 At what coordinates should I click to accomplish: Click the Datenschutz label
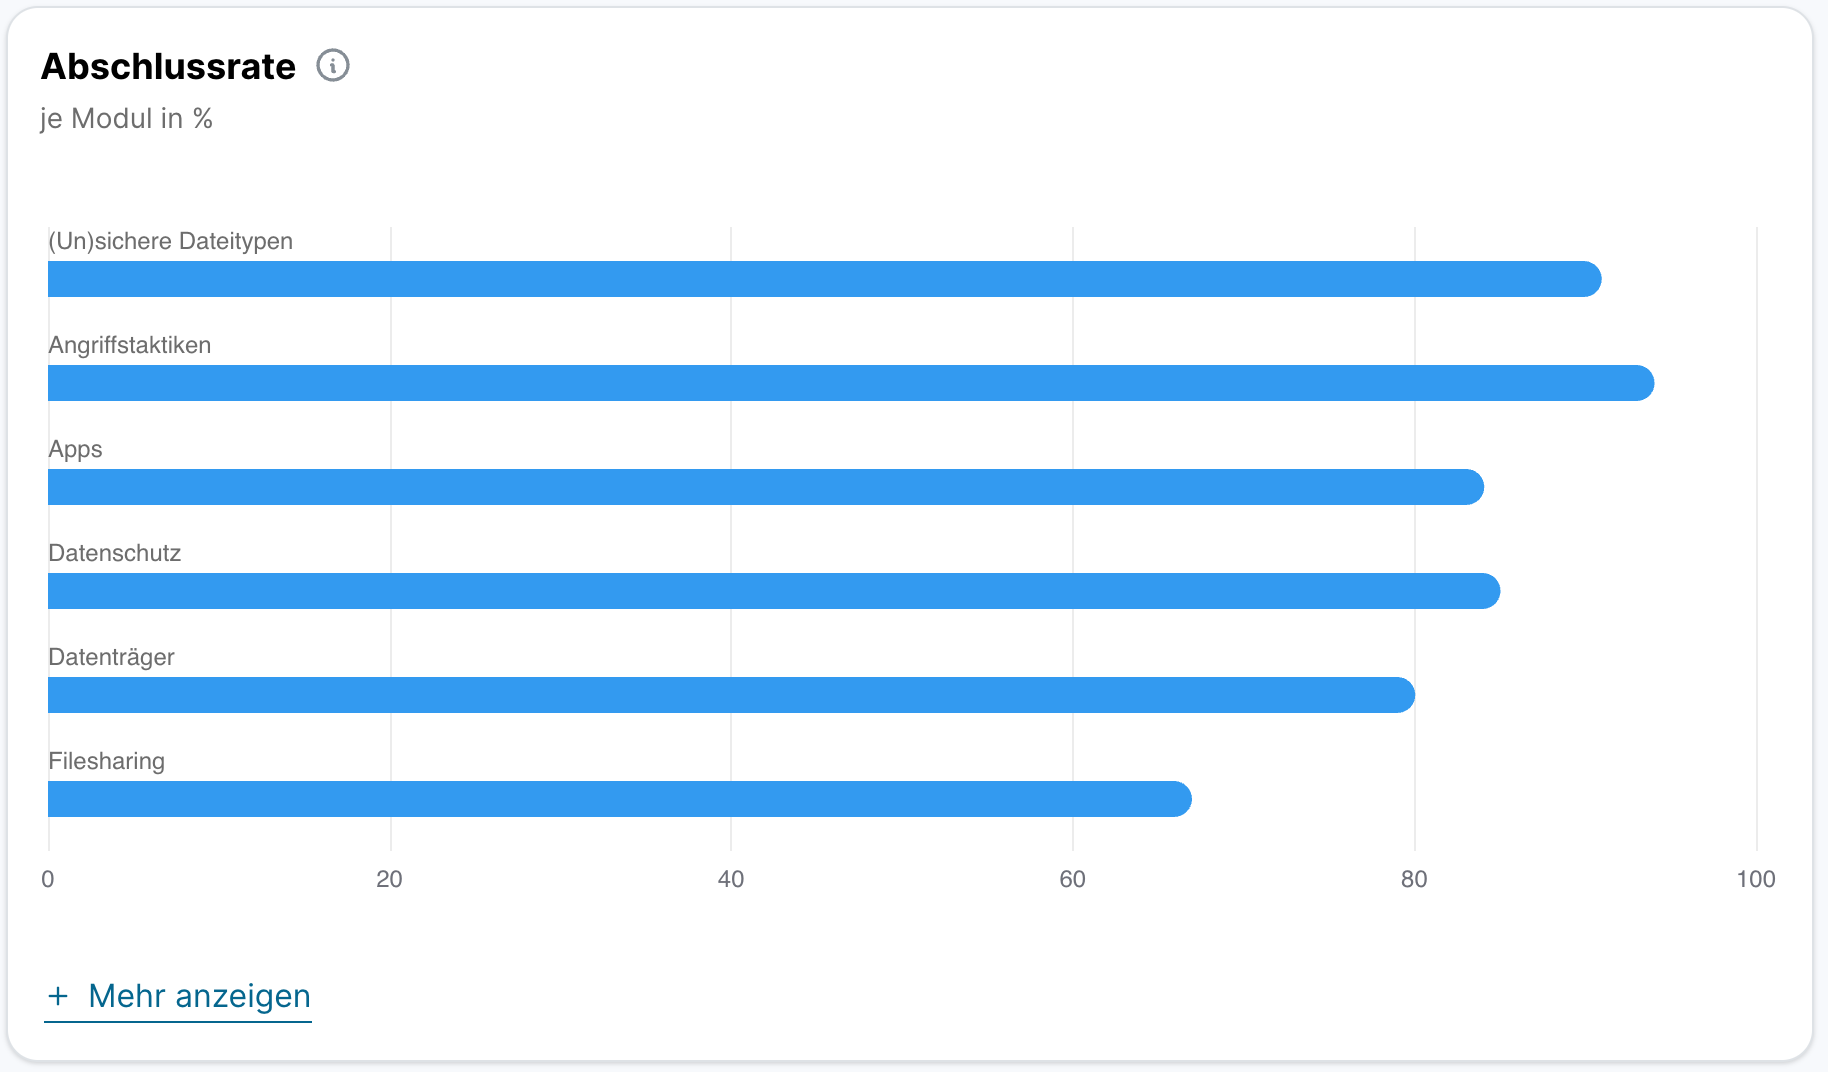click(x=115, y=553)
